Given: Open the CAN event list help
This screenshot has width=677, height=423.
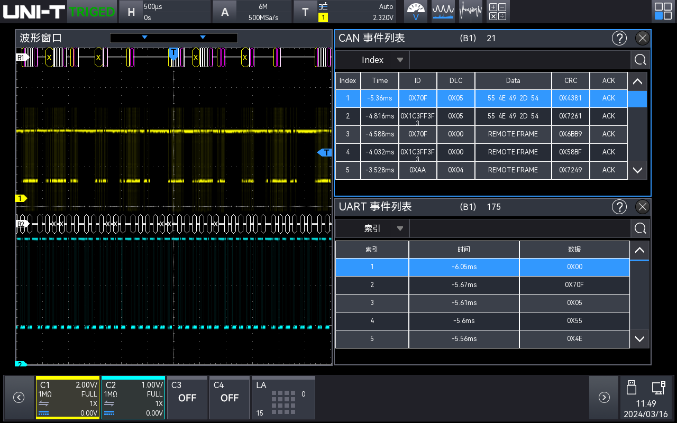Looking at the screenshot, I should tap(620, 38).
